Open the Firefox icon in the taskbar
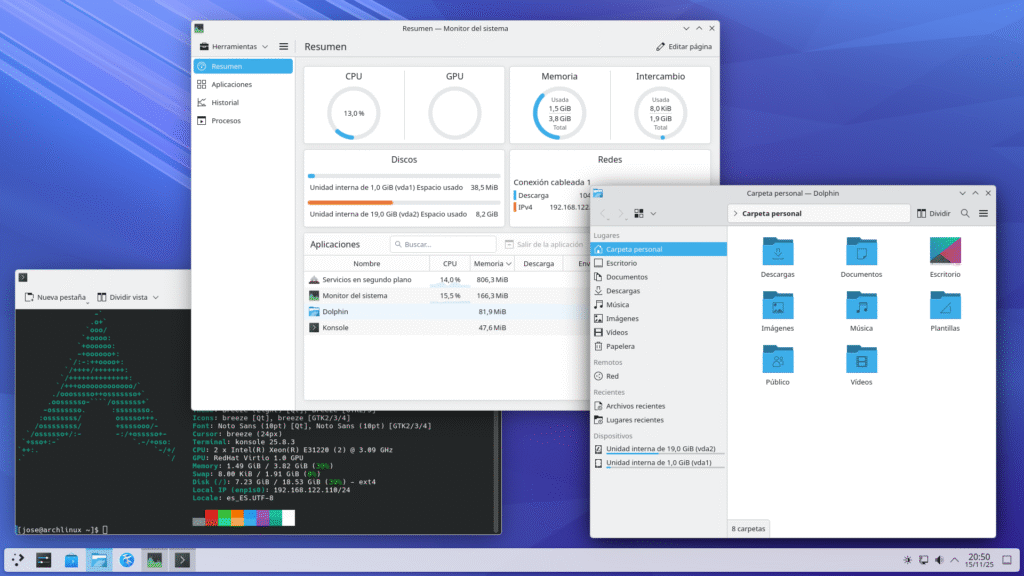The width and height of the screenshot is (1024, 576). tap(127, 560)
